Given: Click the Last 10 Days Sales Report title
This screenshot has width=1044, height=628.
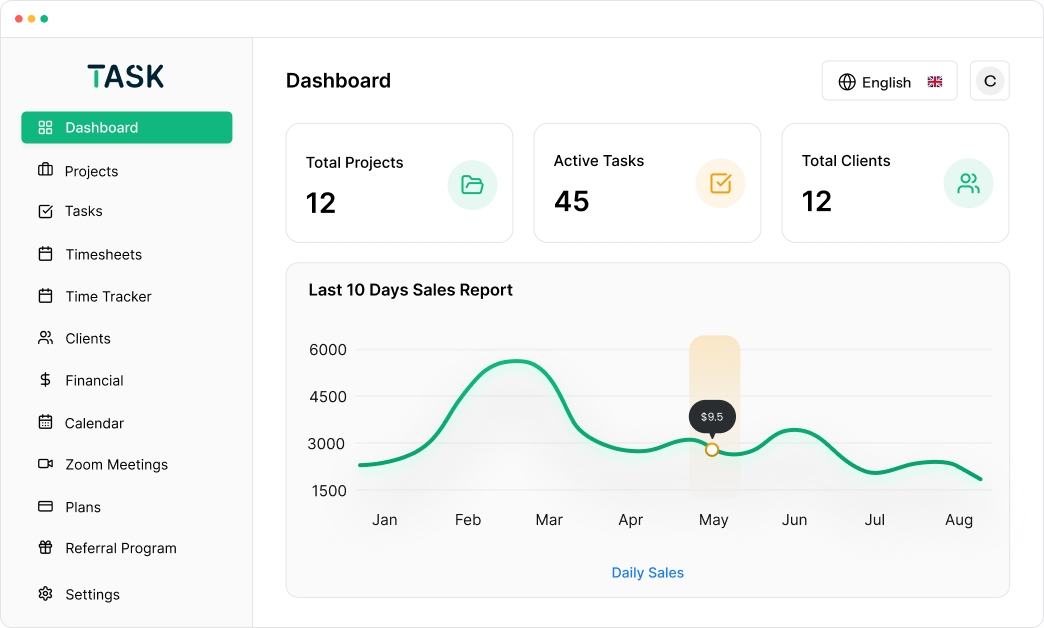Looking at the screenshot, I should [410, 290].
